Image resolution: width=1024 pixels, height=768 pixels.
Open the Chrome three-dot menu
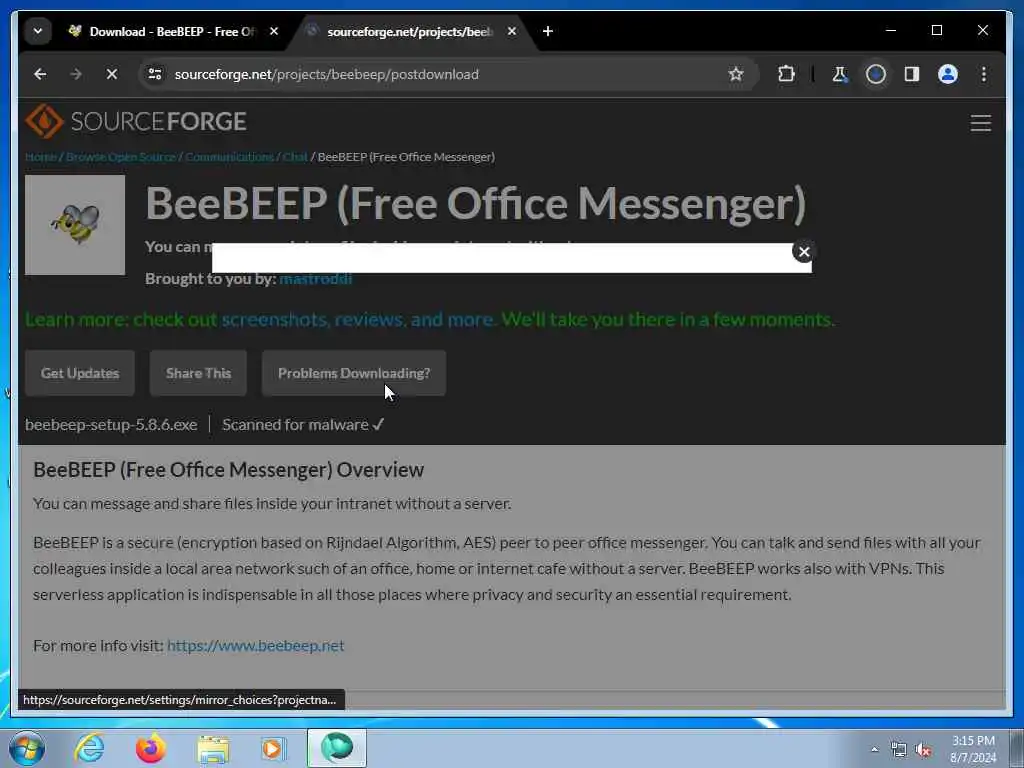pos(984,74)
